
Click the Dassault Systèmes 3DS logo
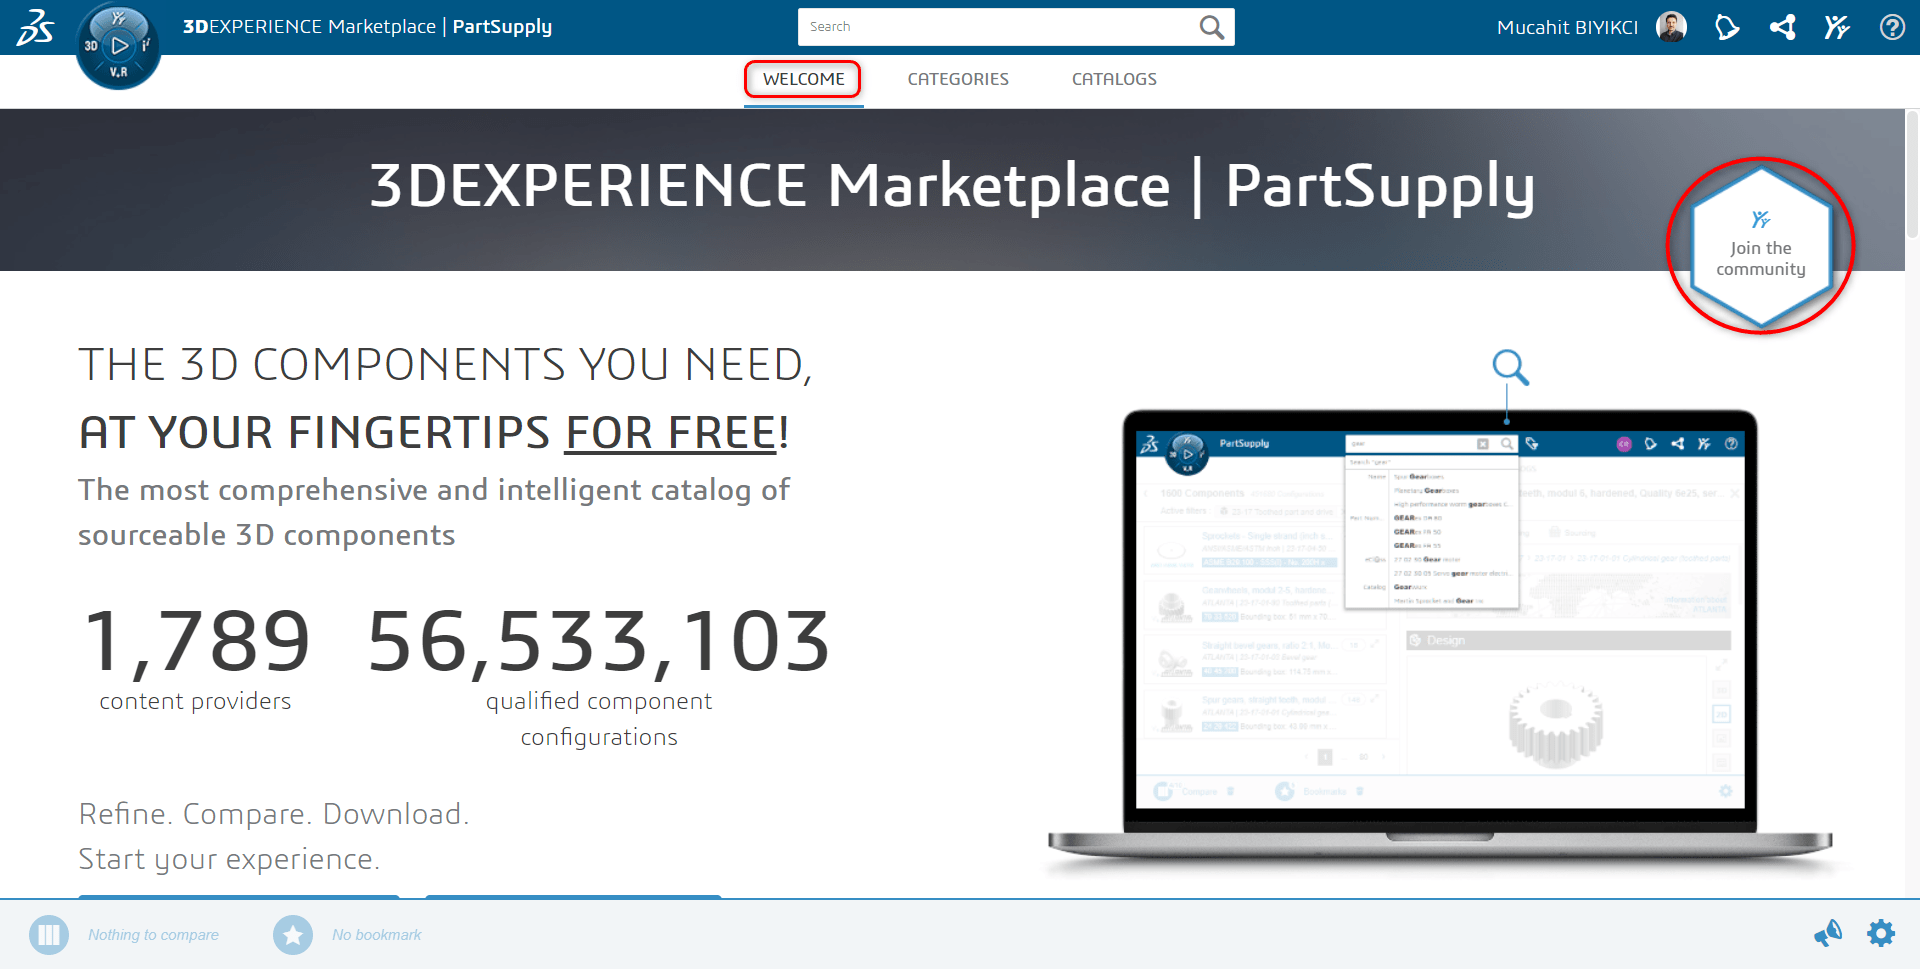(35, 27)
